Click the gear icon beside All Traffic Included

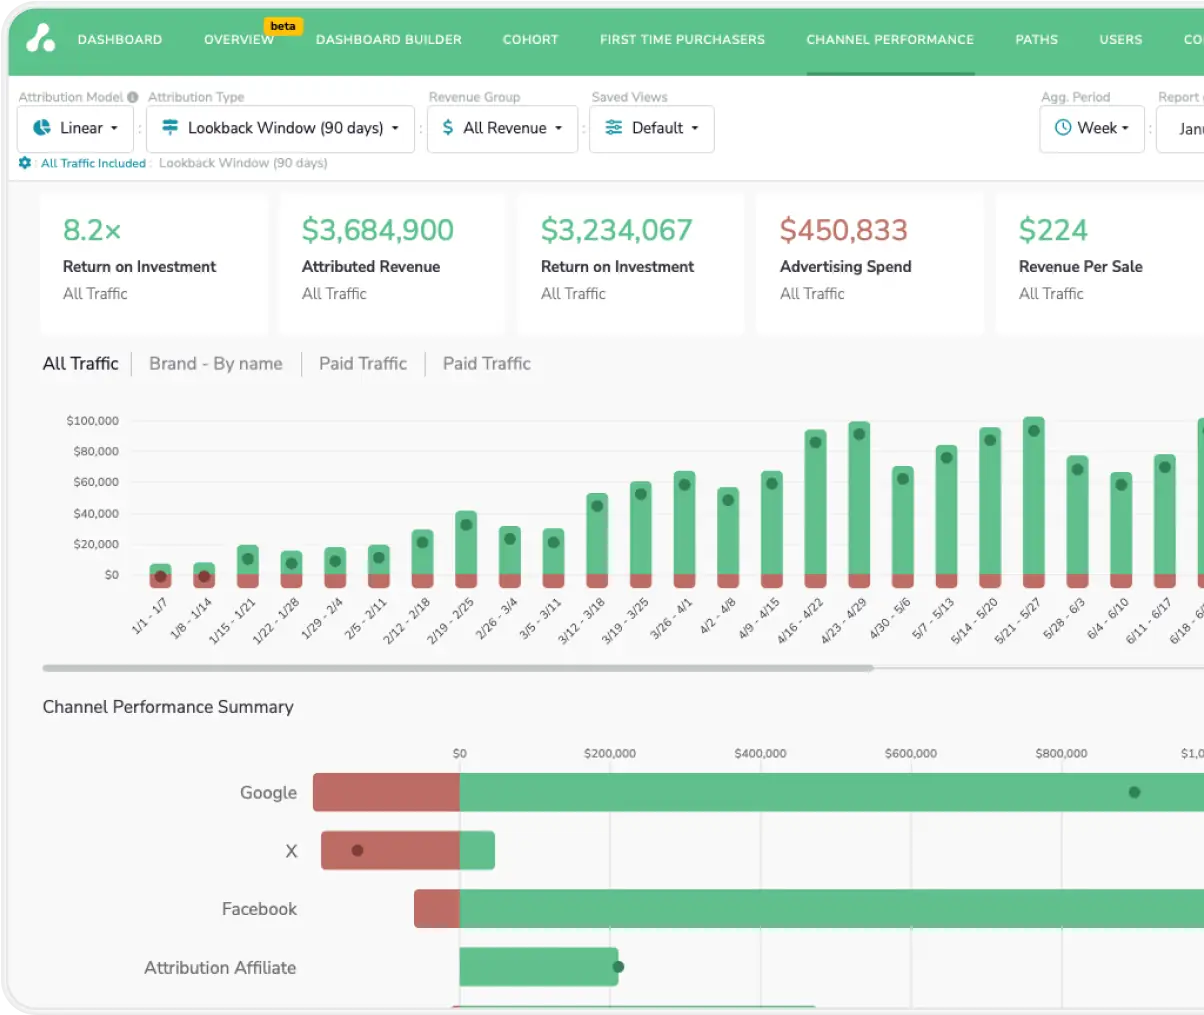pos(25,163)
